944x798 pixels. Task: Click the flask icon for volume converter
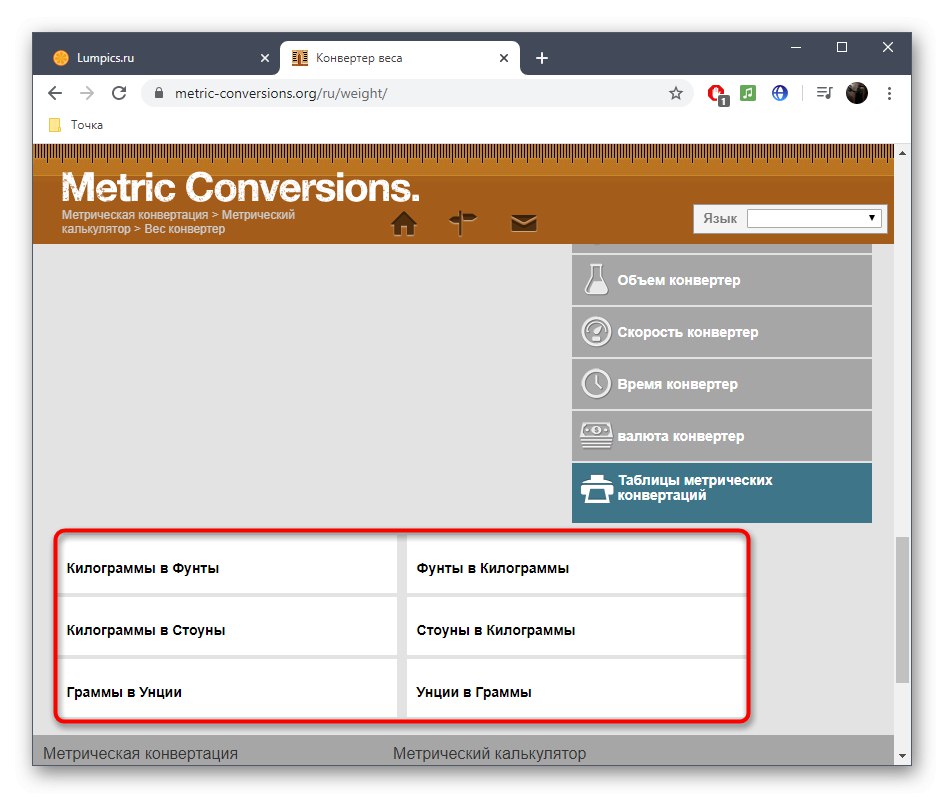click(x=596, y=279)
